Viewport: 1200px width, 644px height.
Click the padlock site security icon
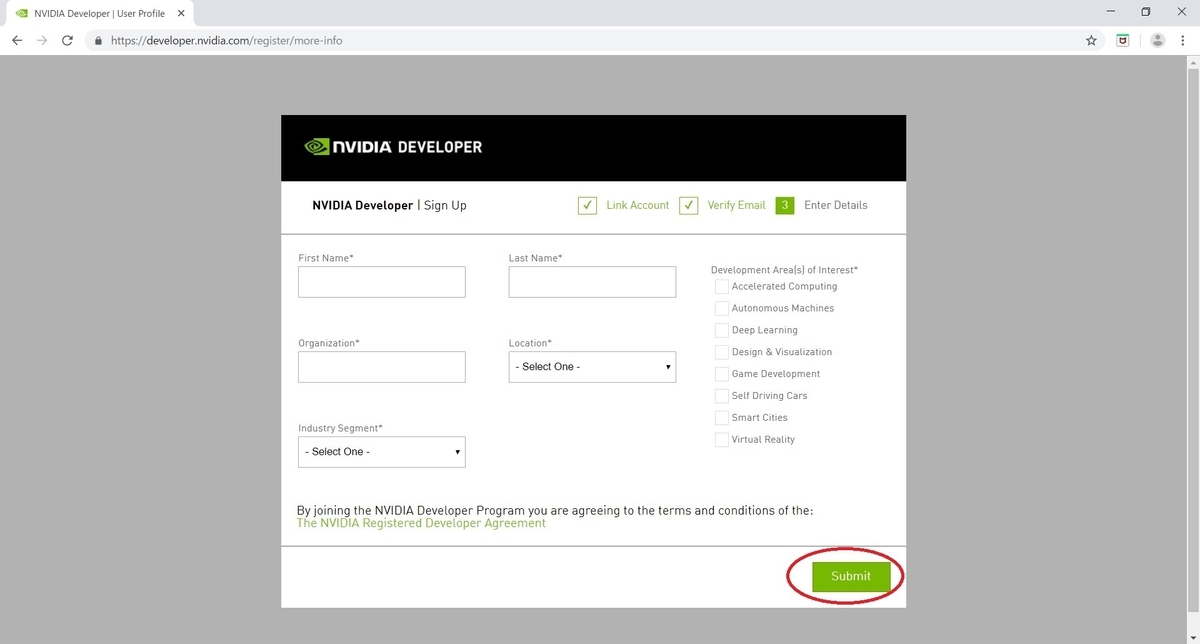pyautogui.click(x=98, y=41)
